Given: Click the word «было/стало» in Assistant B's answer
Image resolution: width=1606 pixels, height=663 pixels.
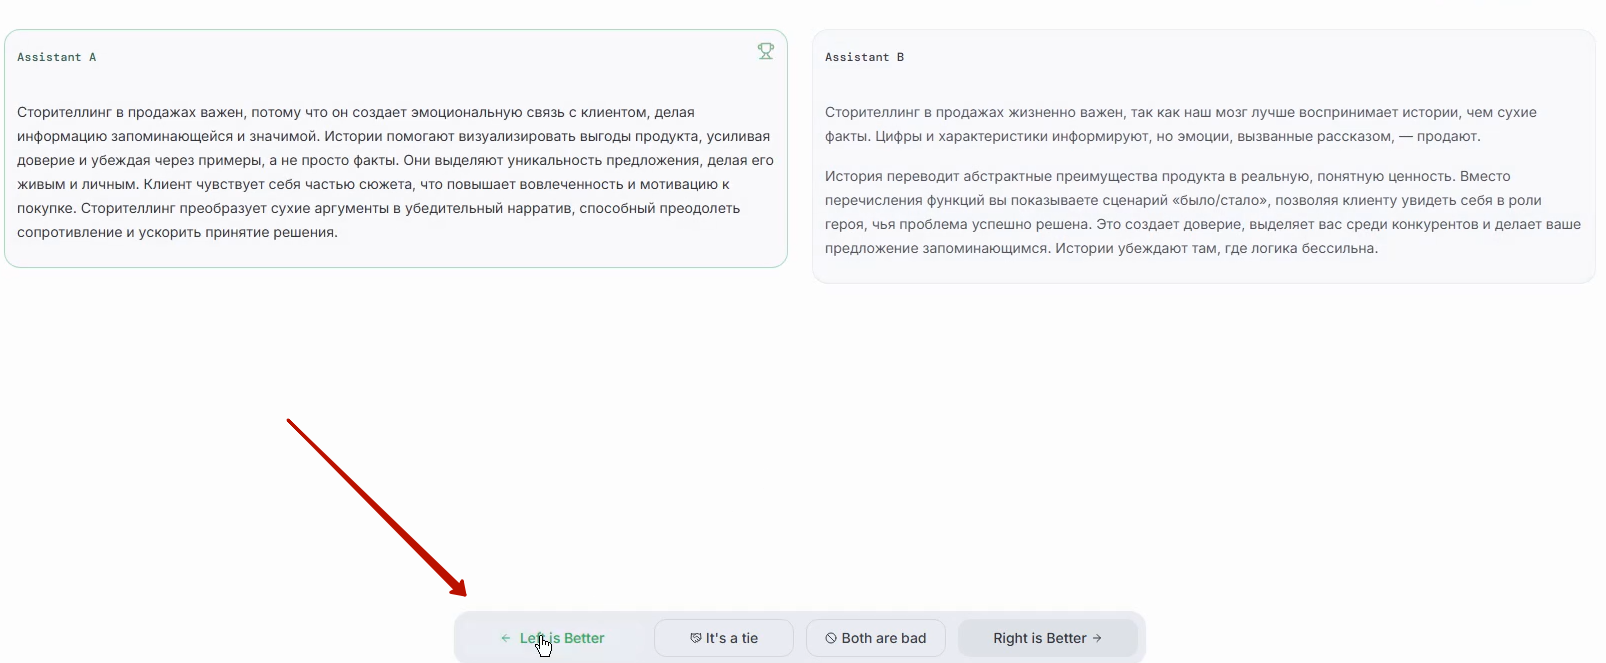Looking at the screenshot, I should click(x=1227, y=200).
